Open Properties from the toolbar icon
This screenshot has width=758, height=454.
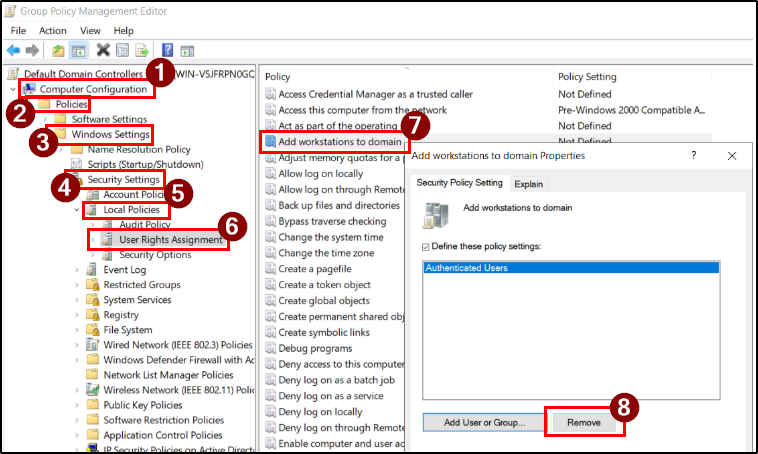(121, 50)
